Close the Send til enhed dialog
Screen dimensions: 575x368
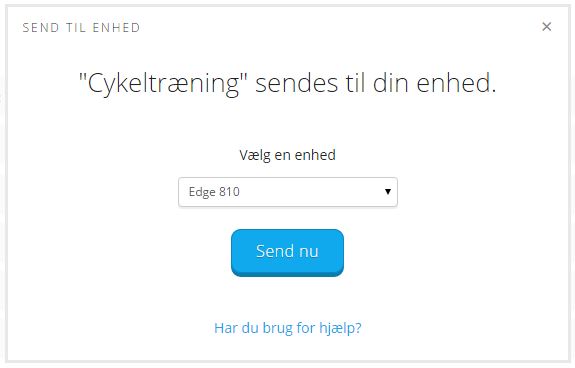pyautogui.click(x=546, y=26)
